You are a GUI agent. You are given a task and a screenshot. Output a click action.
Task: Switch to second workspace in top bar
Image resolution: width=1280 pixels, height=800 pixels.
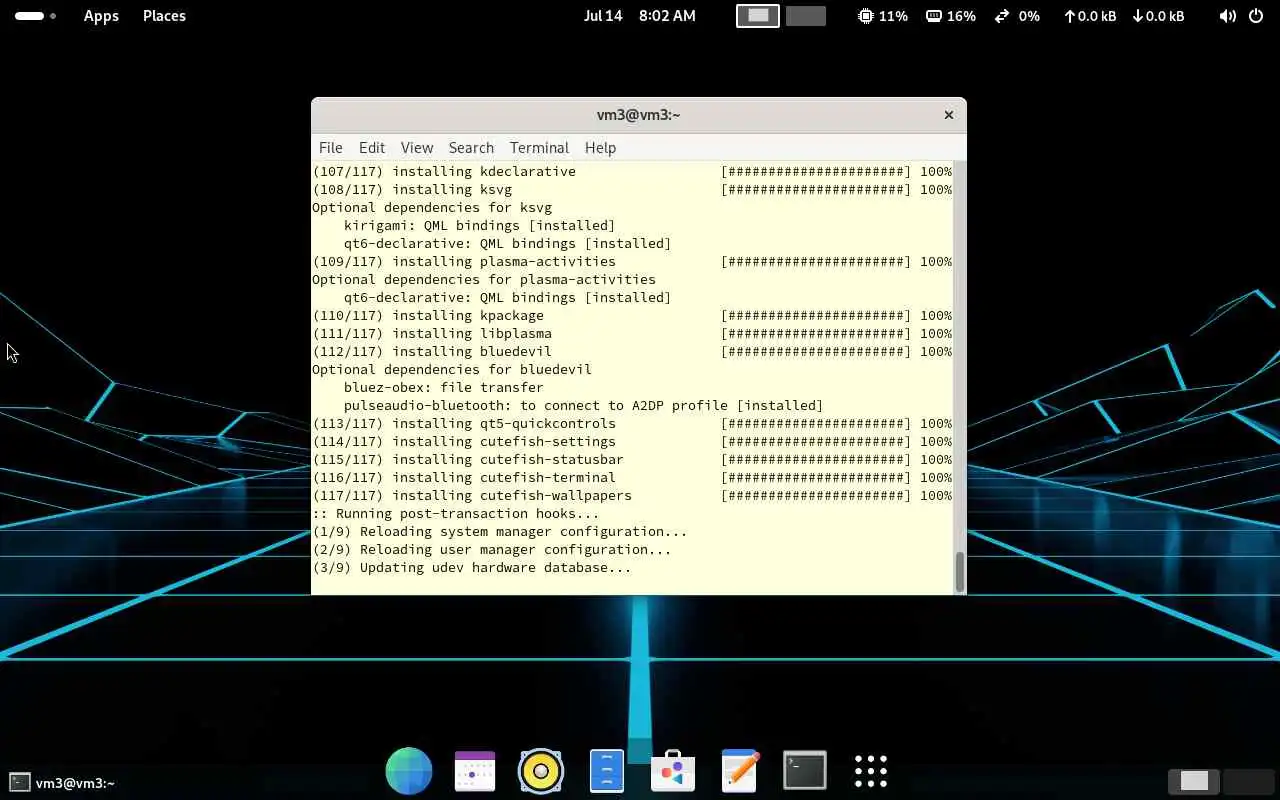(806, 16)
